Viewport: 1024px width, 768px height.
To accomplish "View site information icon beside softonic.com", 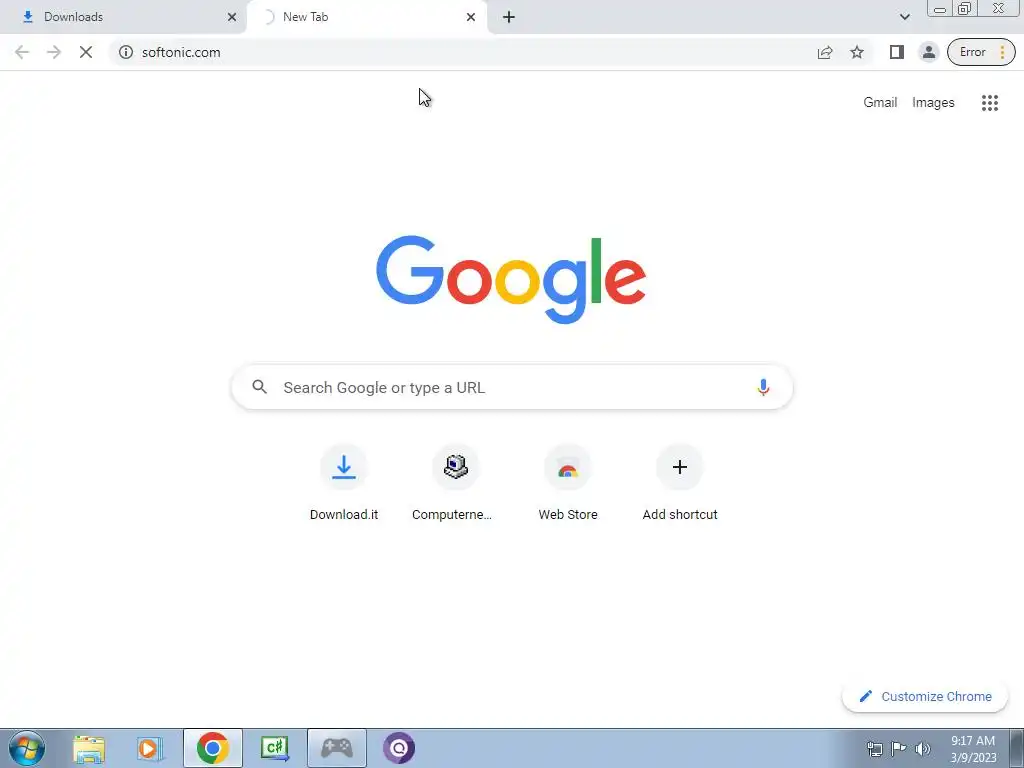I will point(126,52).
